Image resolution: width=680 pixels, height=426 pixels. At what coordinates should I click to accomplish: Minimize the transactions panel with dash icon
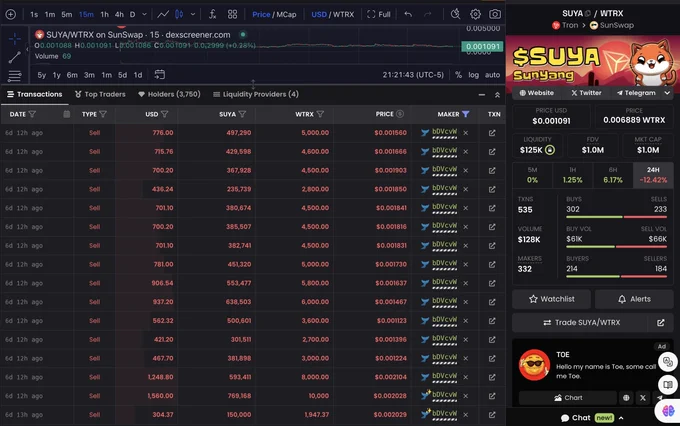(x=482, y=95)
